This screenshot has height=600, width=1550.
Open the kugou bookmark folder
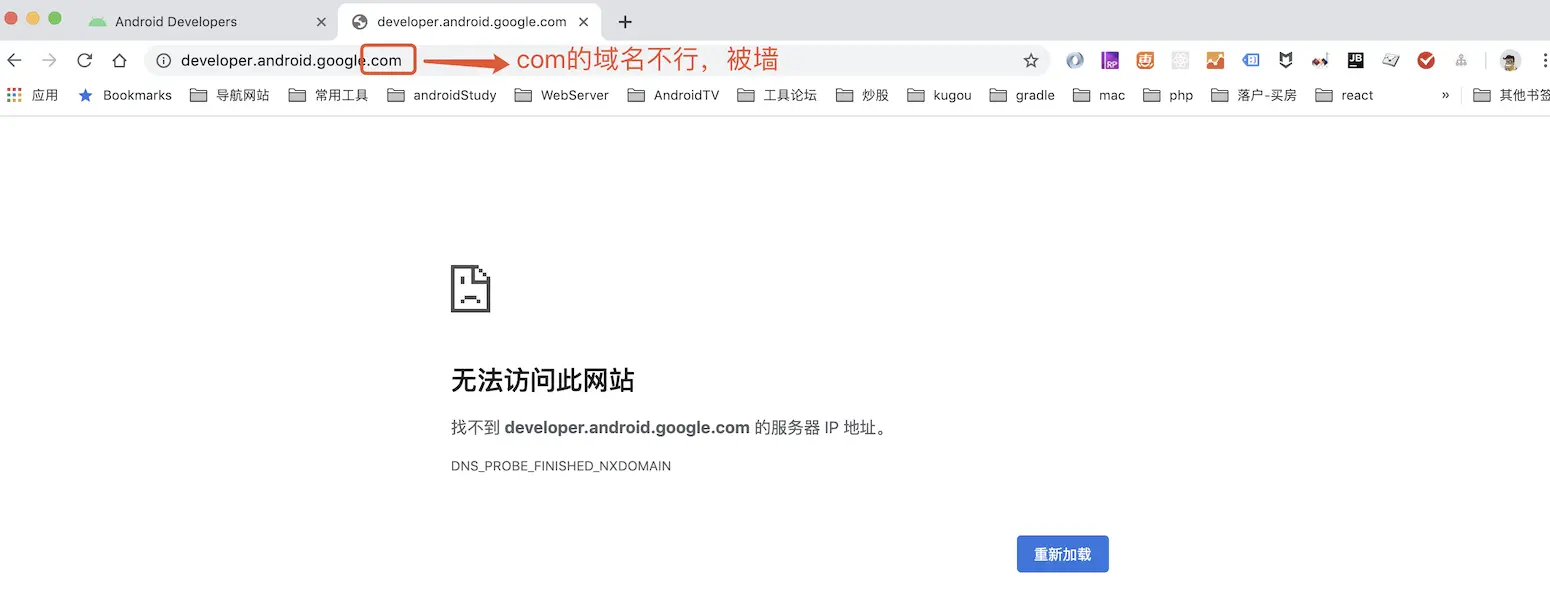click(x=939, y=95)
